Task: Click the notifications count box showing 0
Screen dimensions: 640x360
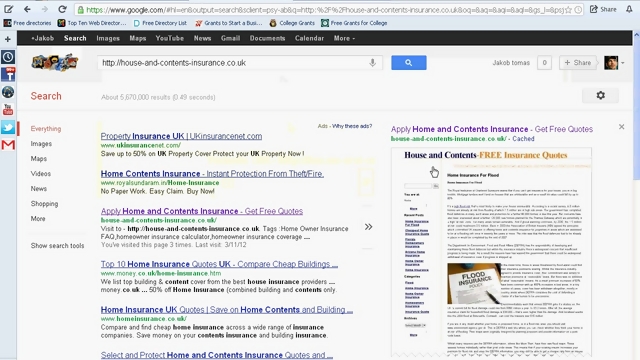Action: [544, 63]
